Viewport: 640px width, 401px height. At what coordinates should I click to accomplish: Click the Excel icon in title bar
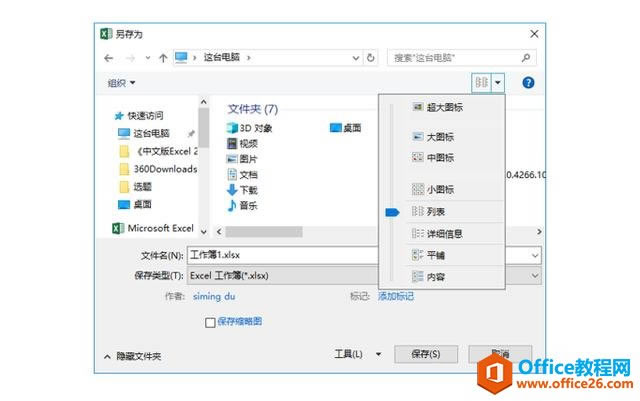click(106, 33)
